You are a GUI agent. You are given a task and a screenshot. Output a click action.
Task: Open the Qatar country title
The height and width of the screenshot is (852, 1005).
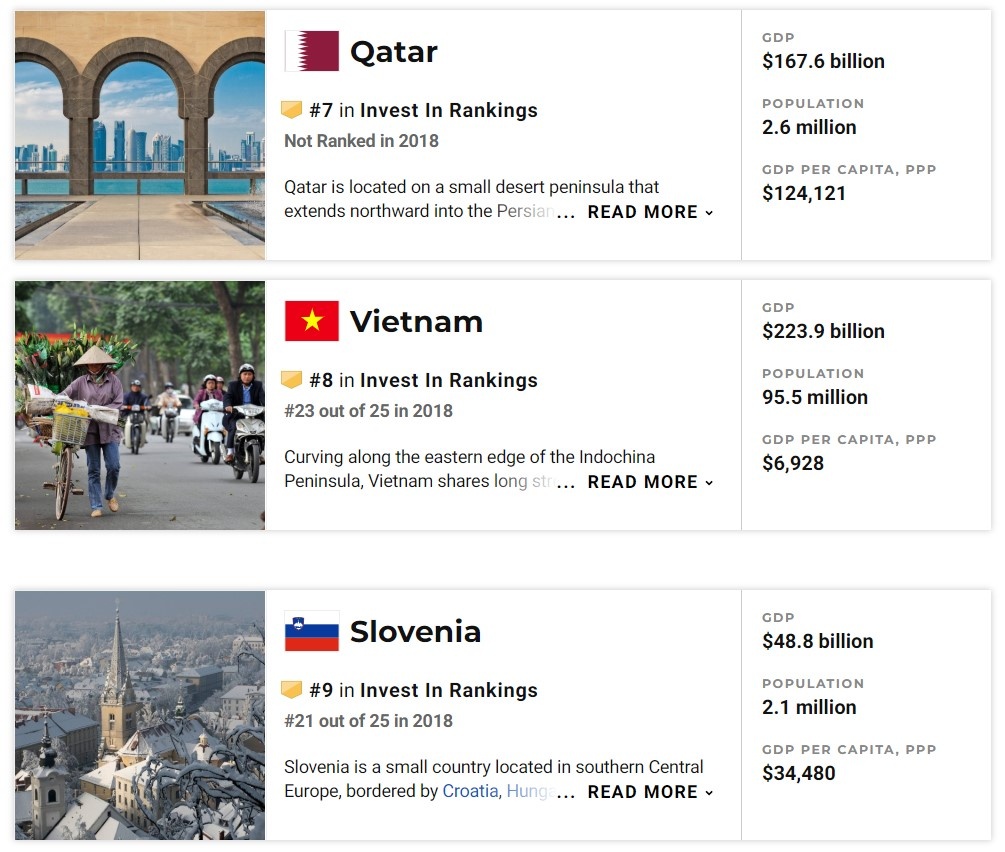[x=393, y=52]
